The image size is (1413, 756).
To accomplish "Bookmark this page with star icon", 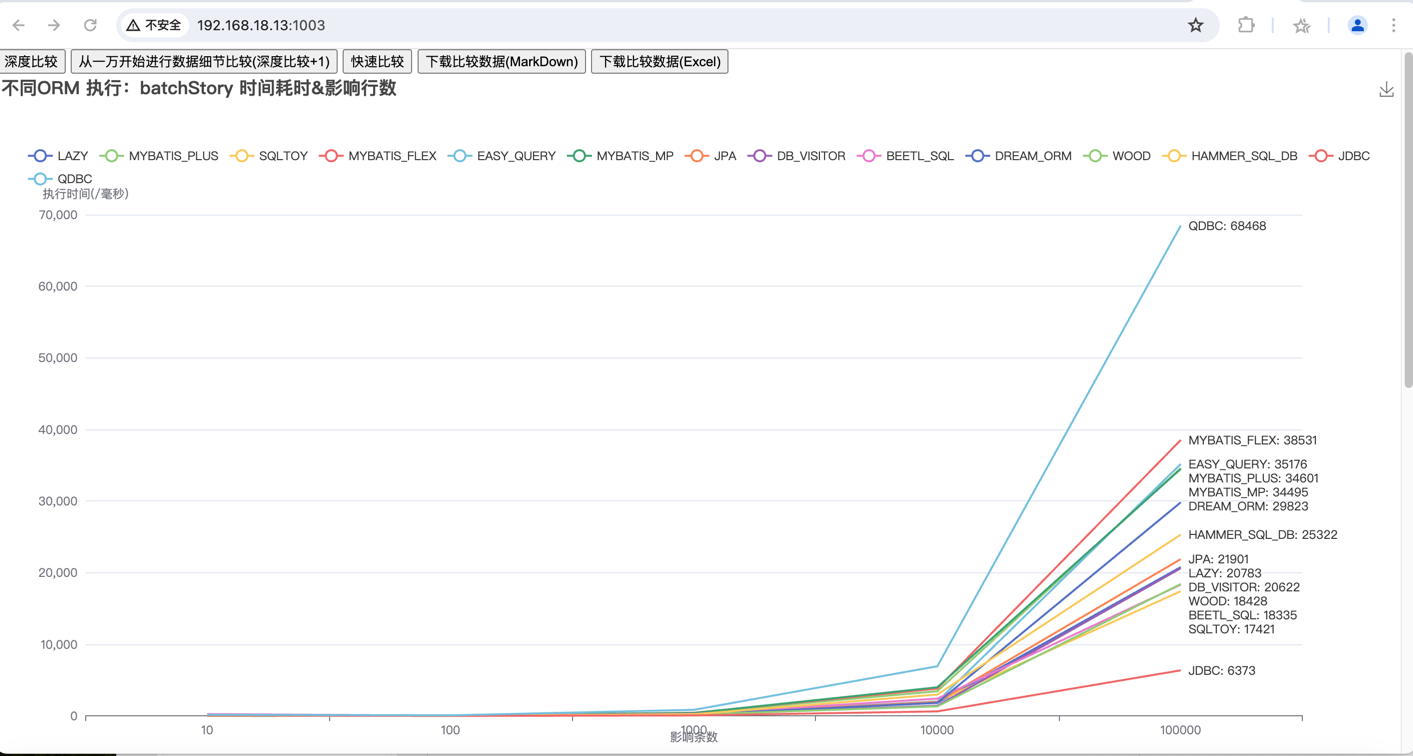I will [1196, 25].
